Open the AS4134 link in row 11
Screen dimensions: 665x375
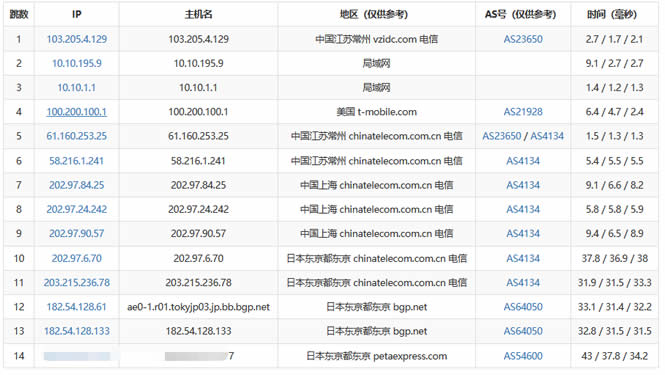523,283
